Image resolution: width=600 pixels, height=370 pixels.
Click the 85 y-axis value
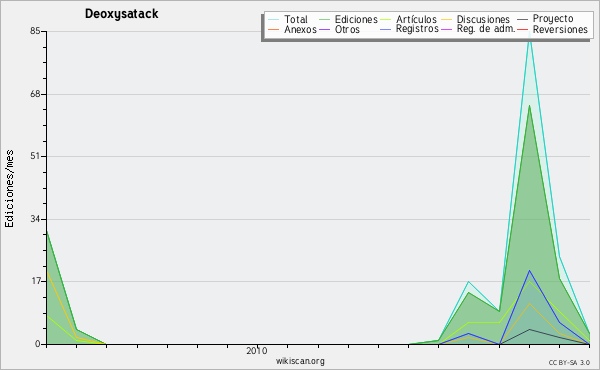coord(35,31)
